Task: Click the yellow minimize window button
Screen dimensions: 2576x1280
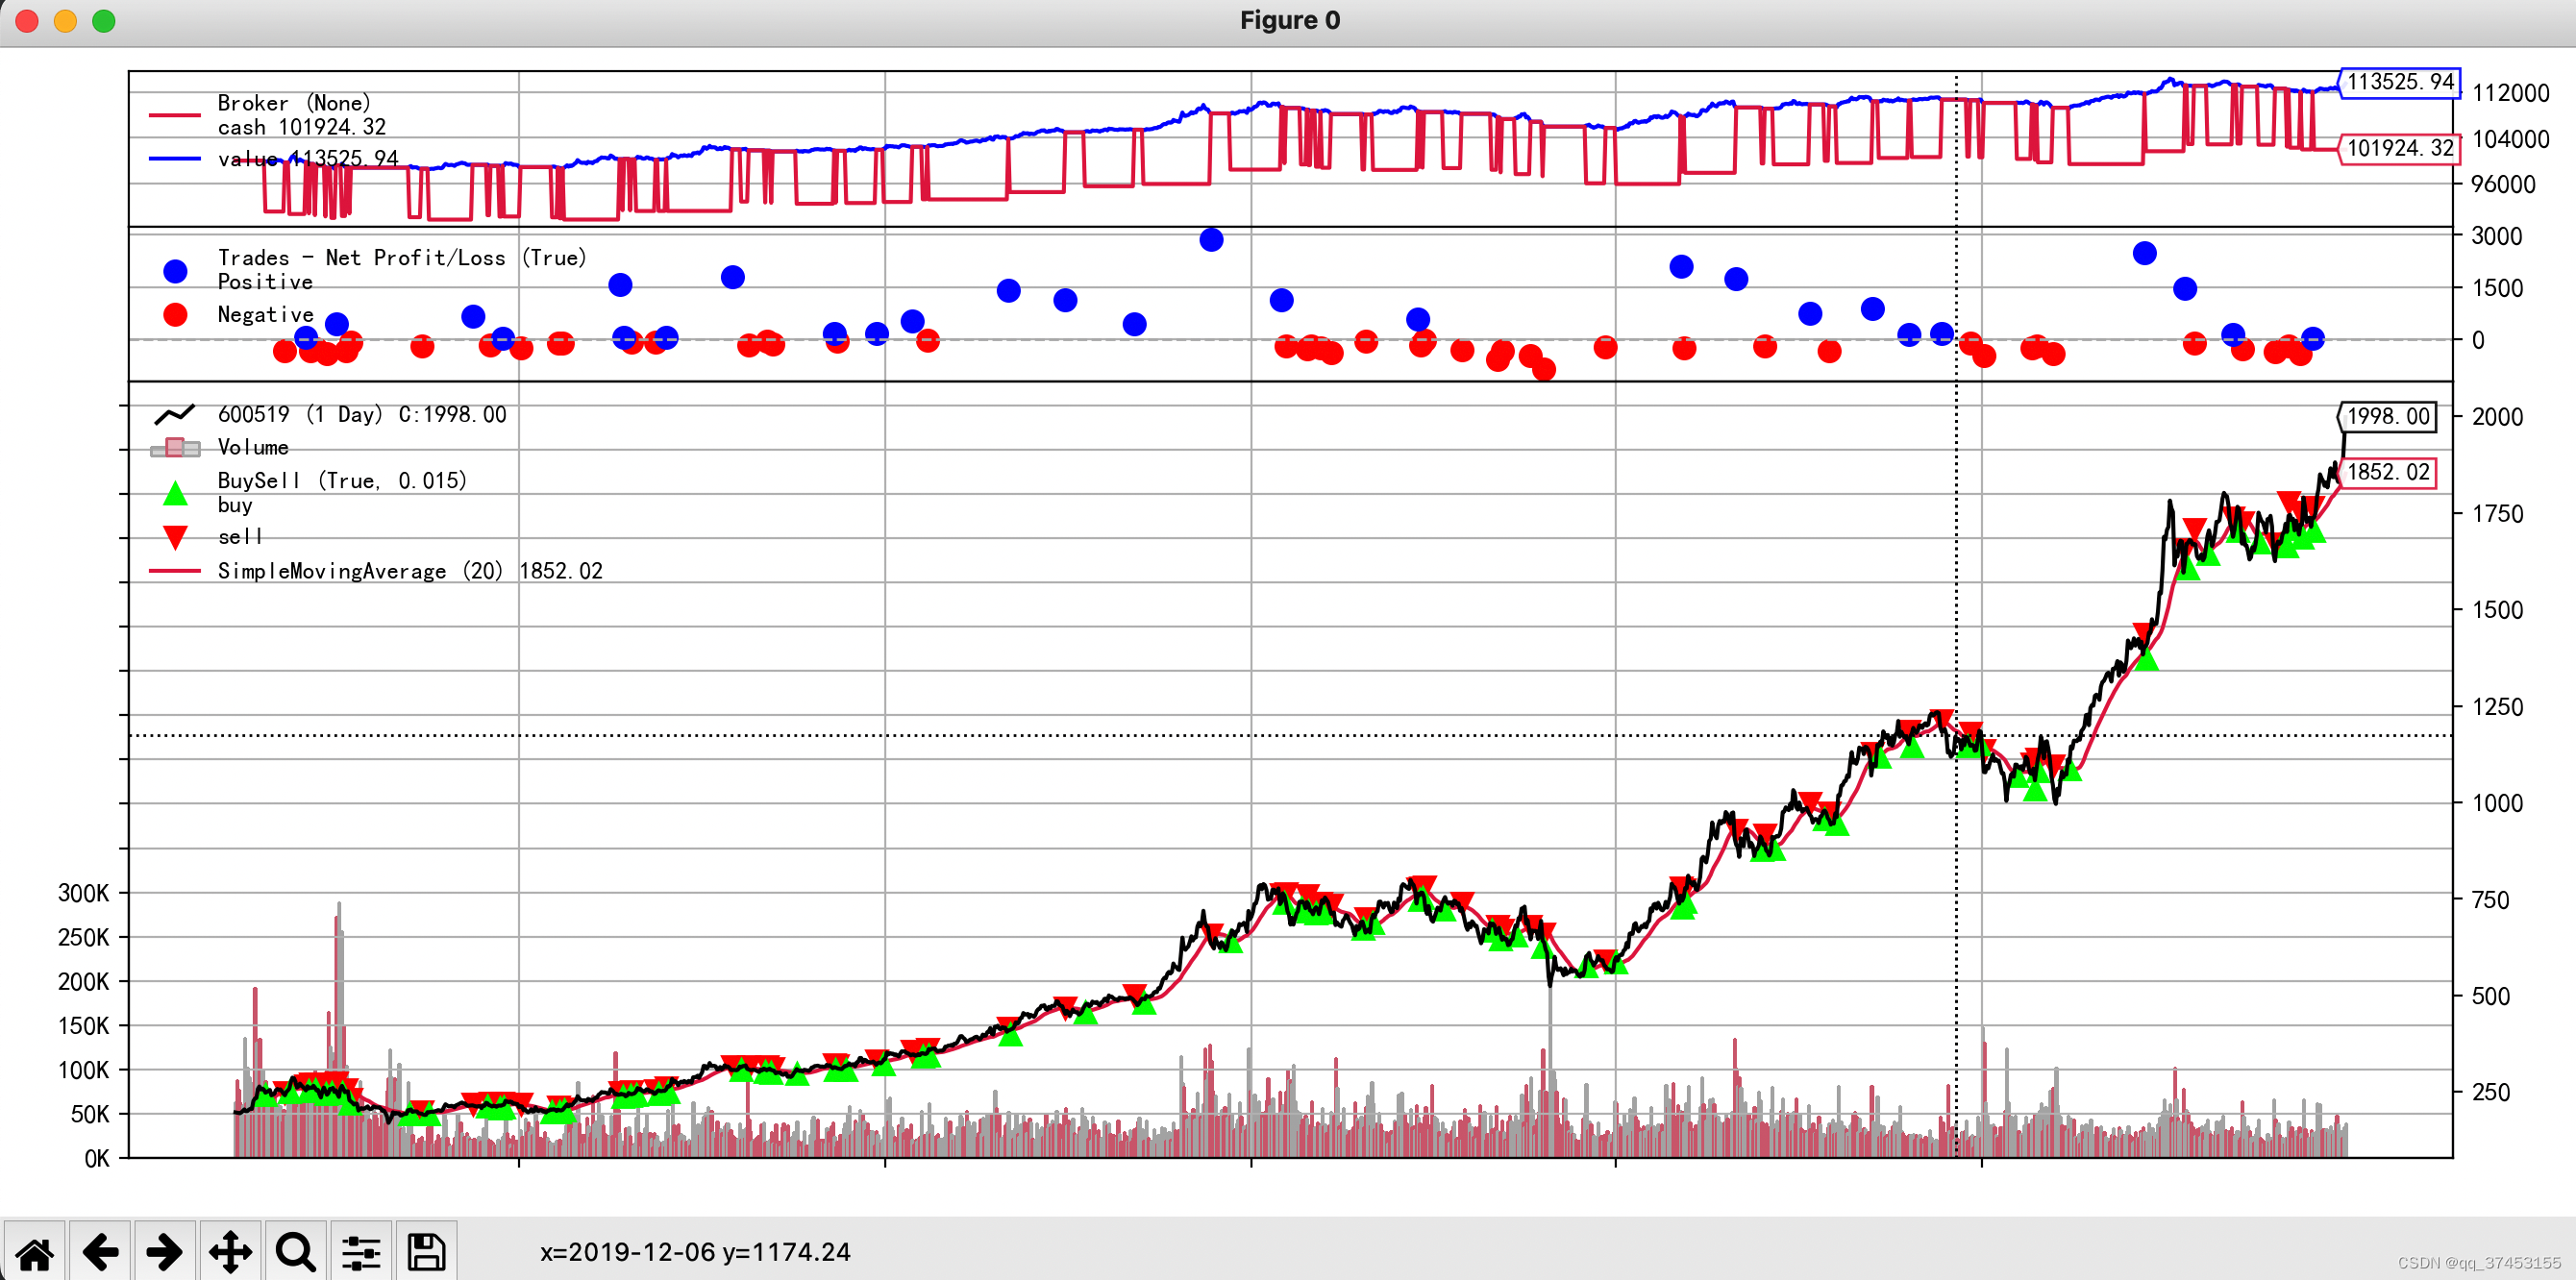Action: pos(65,20)
